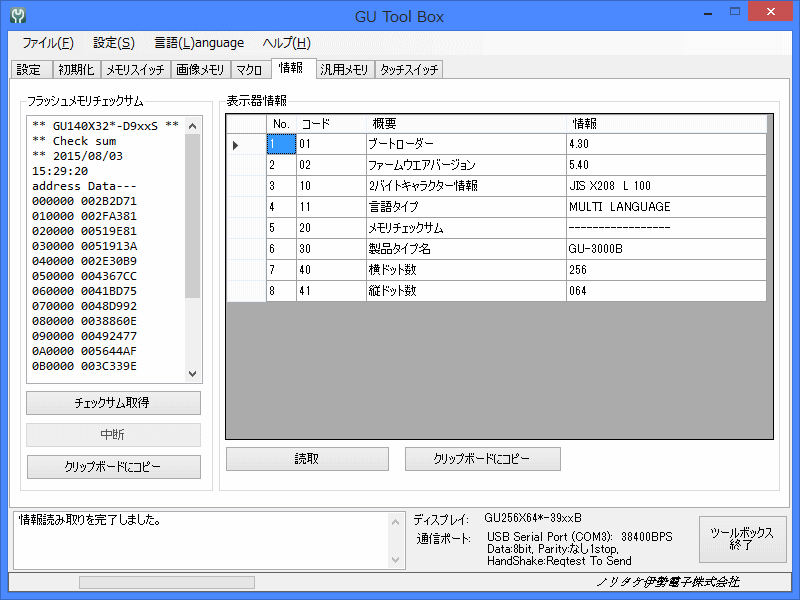Click the value 064 cell
This screenshot has height=600, width=800.
(x=666, y=291)
